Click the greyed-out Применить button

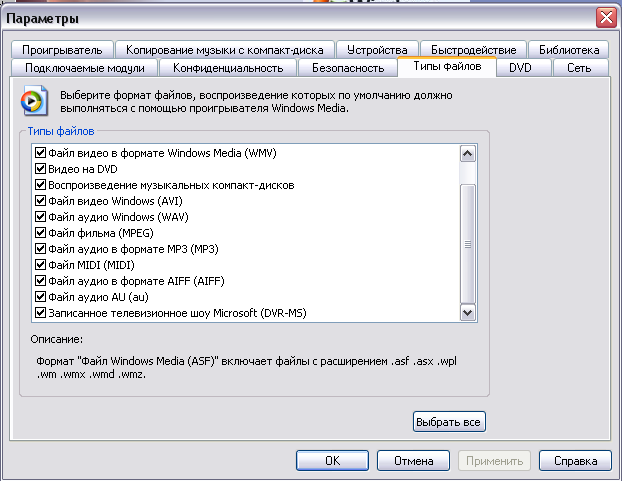pyautogui.click(x=494, y=460)
